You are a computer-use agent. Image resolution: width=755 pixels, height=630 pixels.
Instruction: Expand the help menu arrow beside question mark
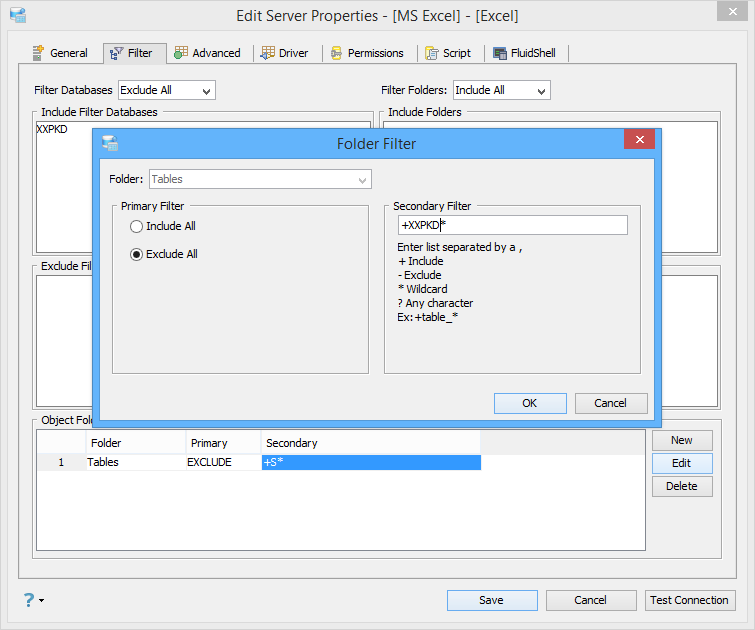coord(41,600)
